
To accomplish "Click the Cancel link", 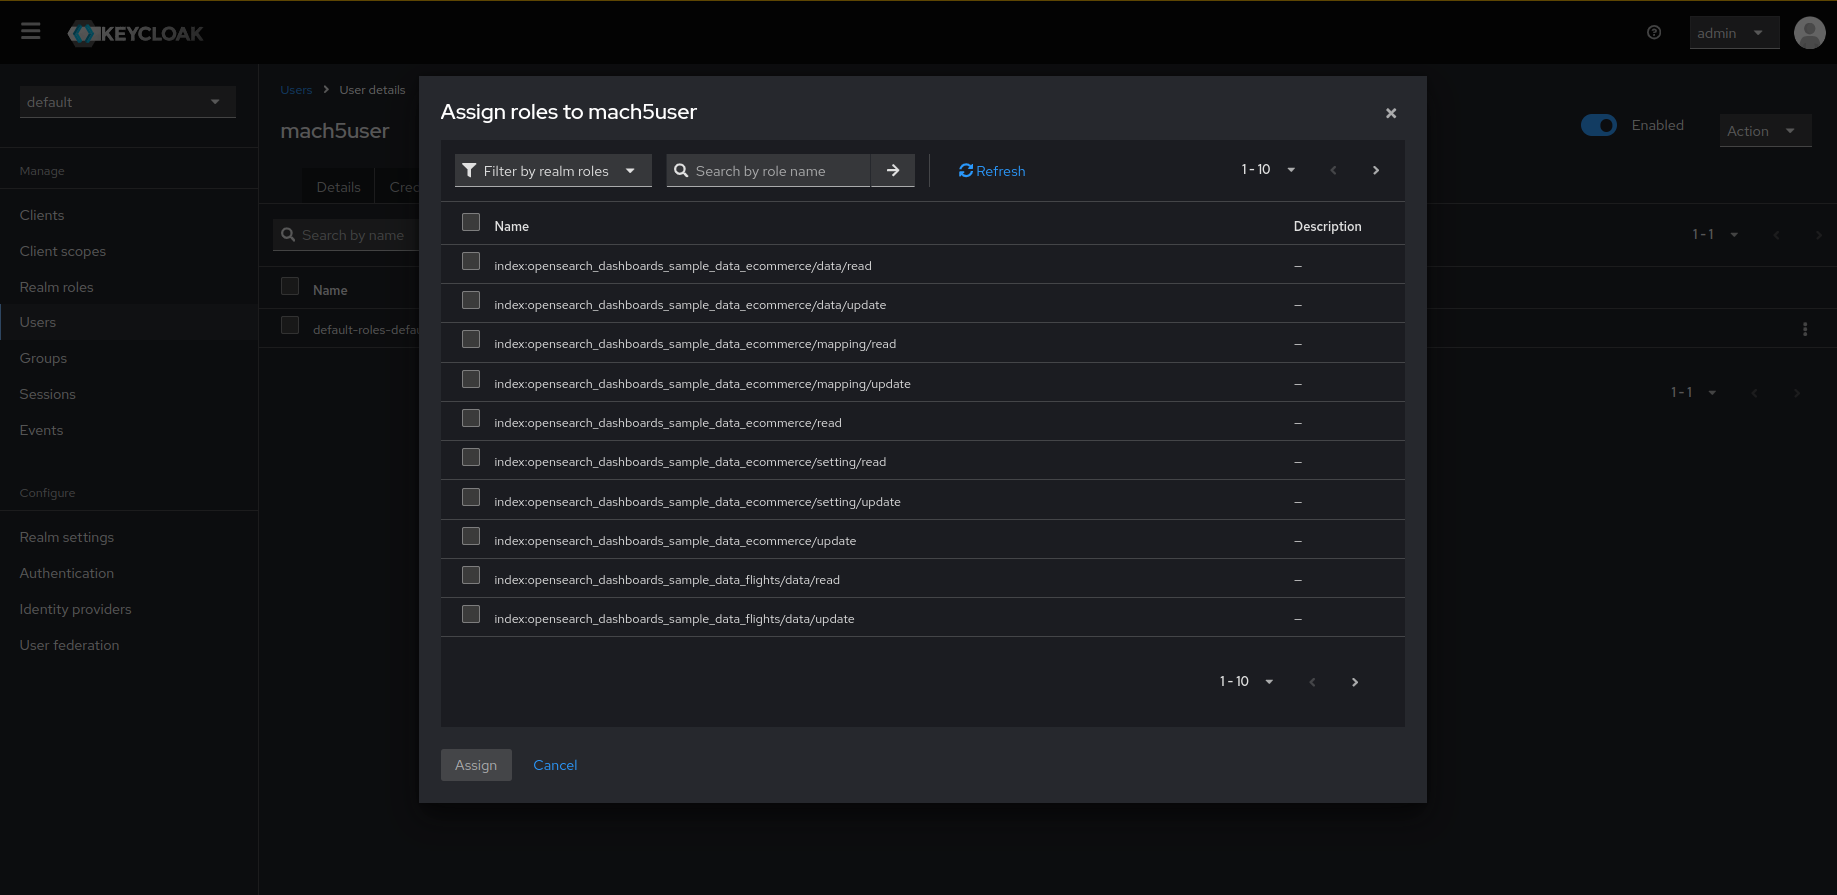I will [x=555, y=765].
